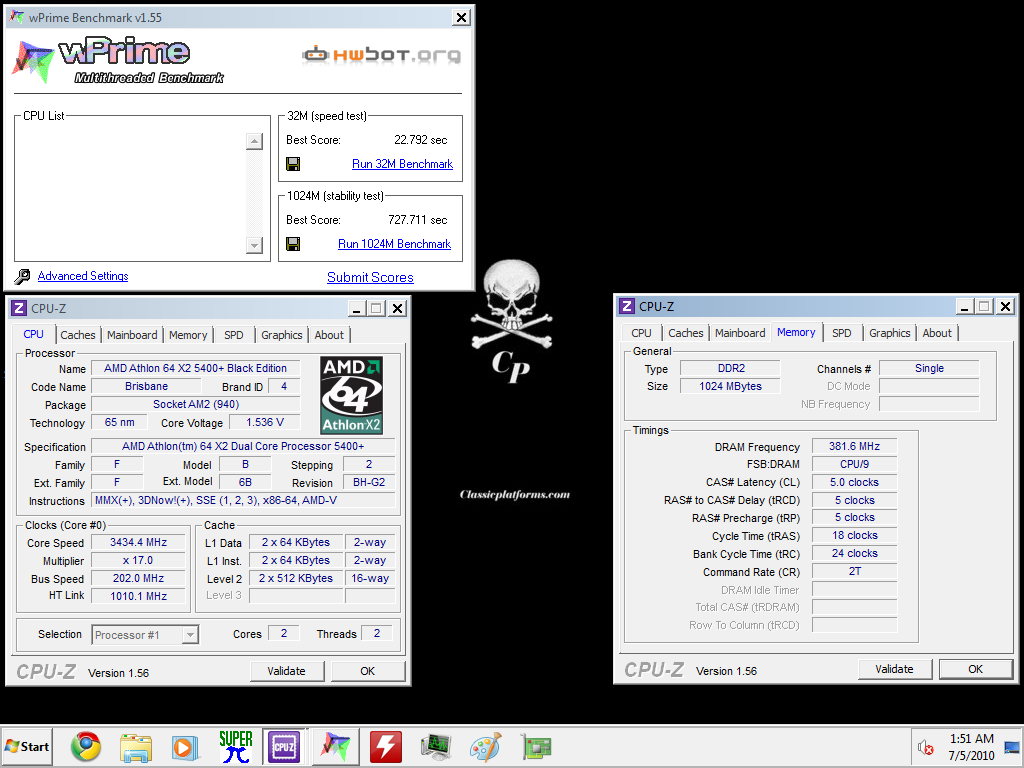The height and width of the screenshot is (768, 1024).
Task: Click the CPU List scrollbar up arrow
Action: (x=254, y=141)
